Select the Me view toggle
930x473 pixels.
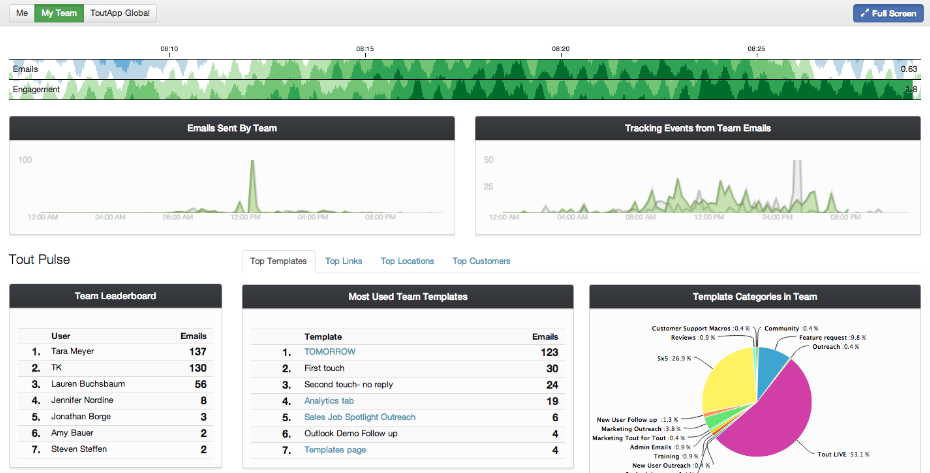point(22,13)
